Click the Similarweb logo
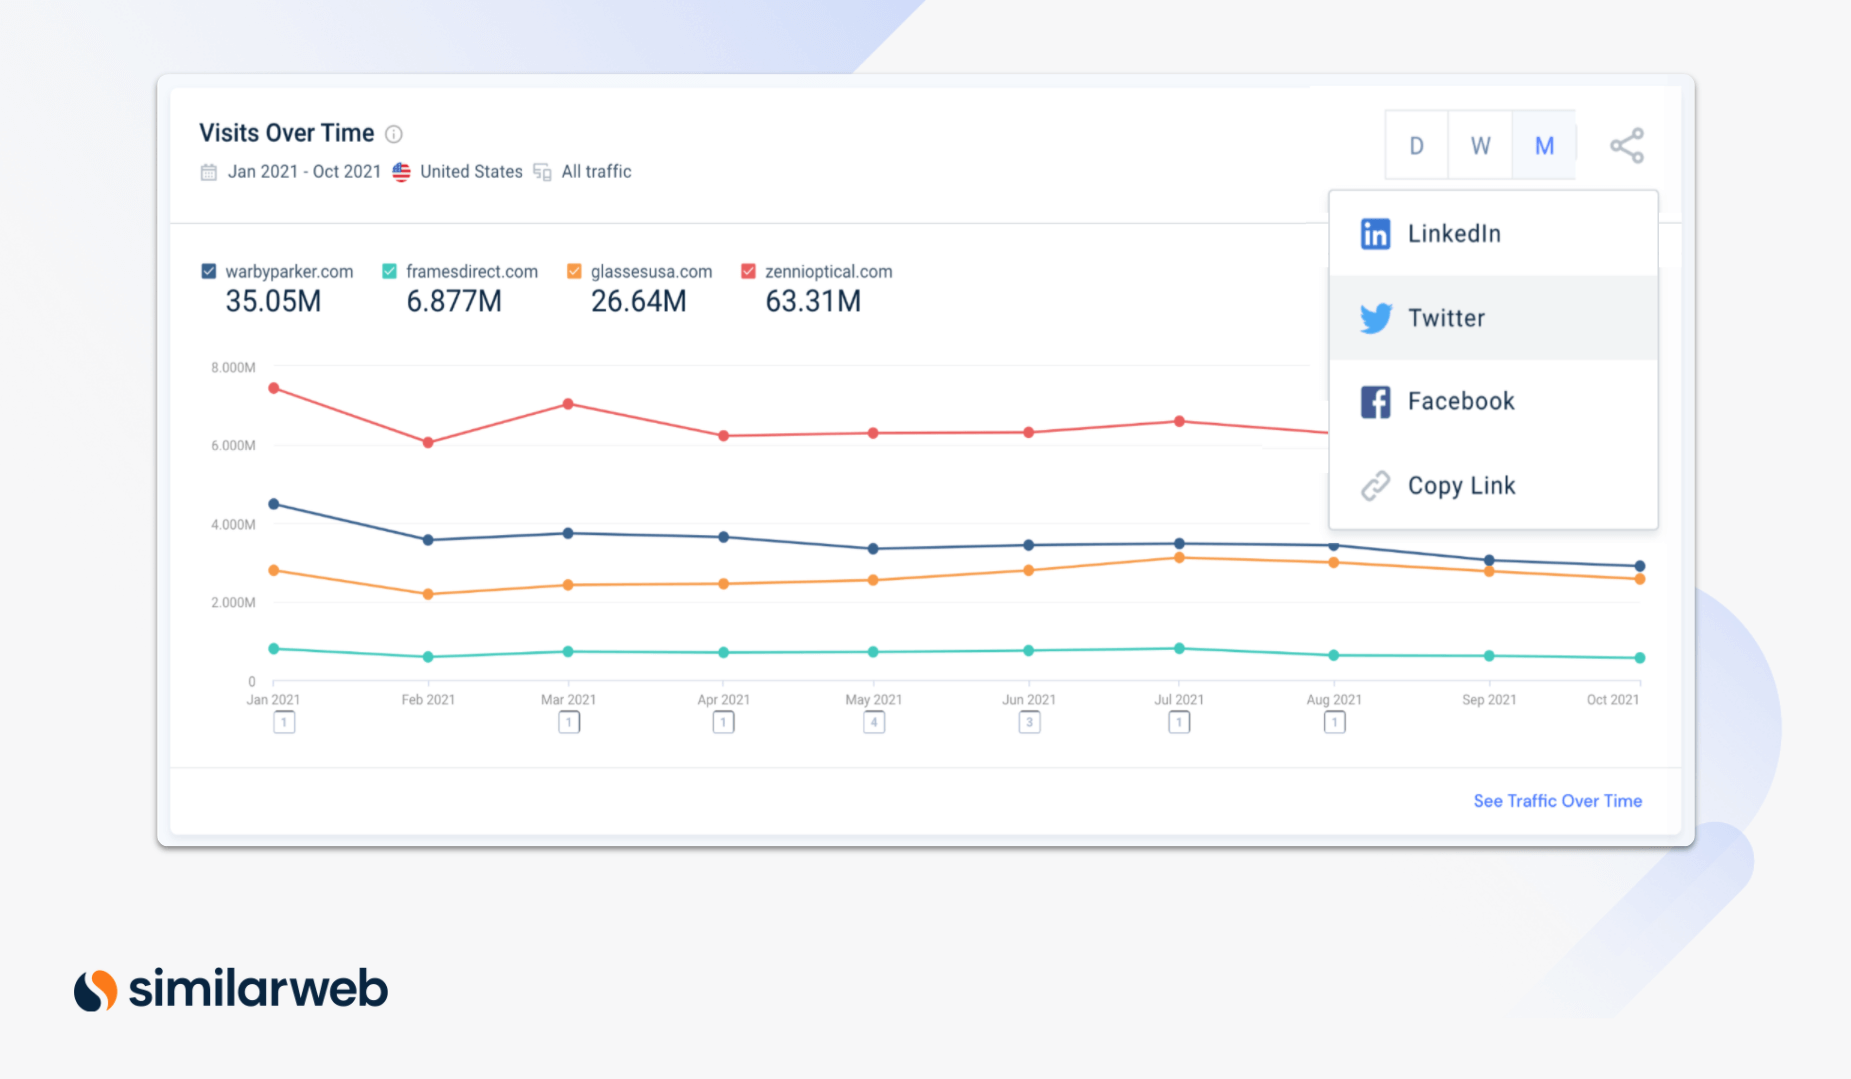Image resolution: width=1851 pixels, height=1079 pixels. click(229, 988)
